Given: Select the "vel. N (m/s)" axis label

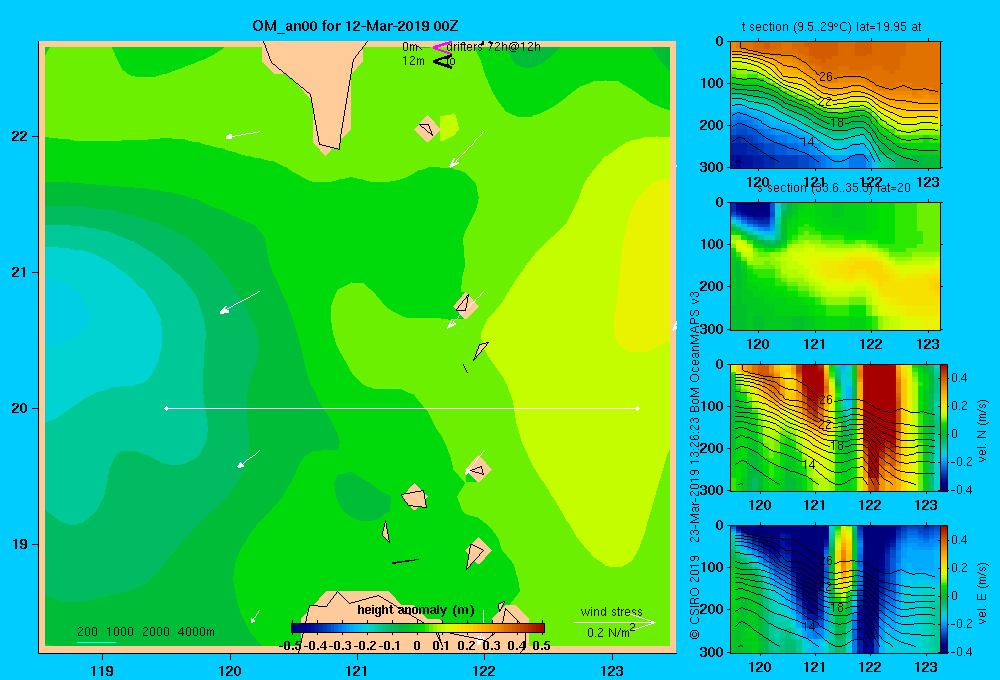Looking at the screenshot, I should click(982, 431).
